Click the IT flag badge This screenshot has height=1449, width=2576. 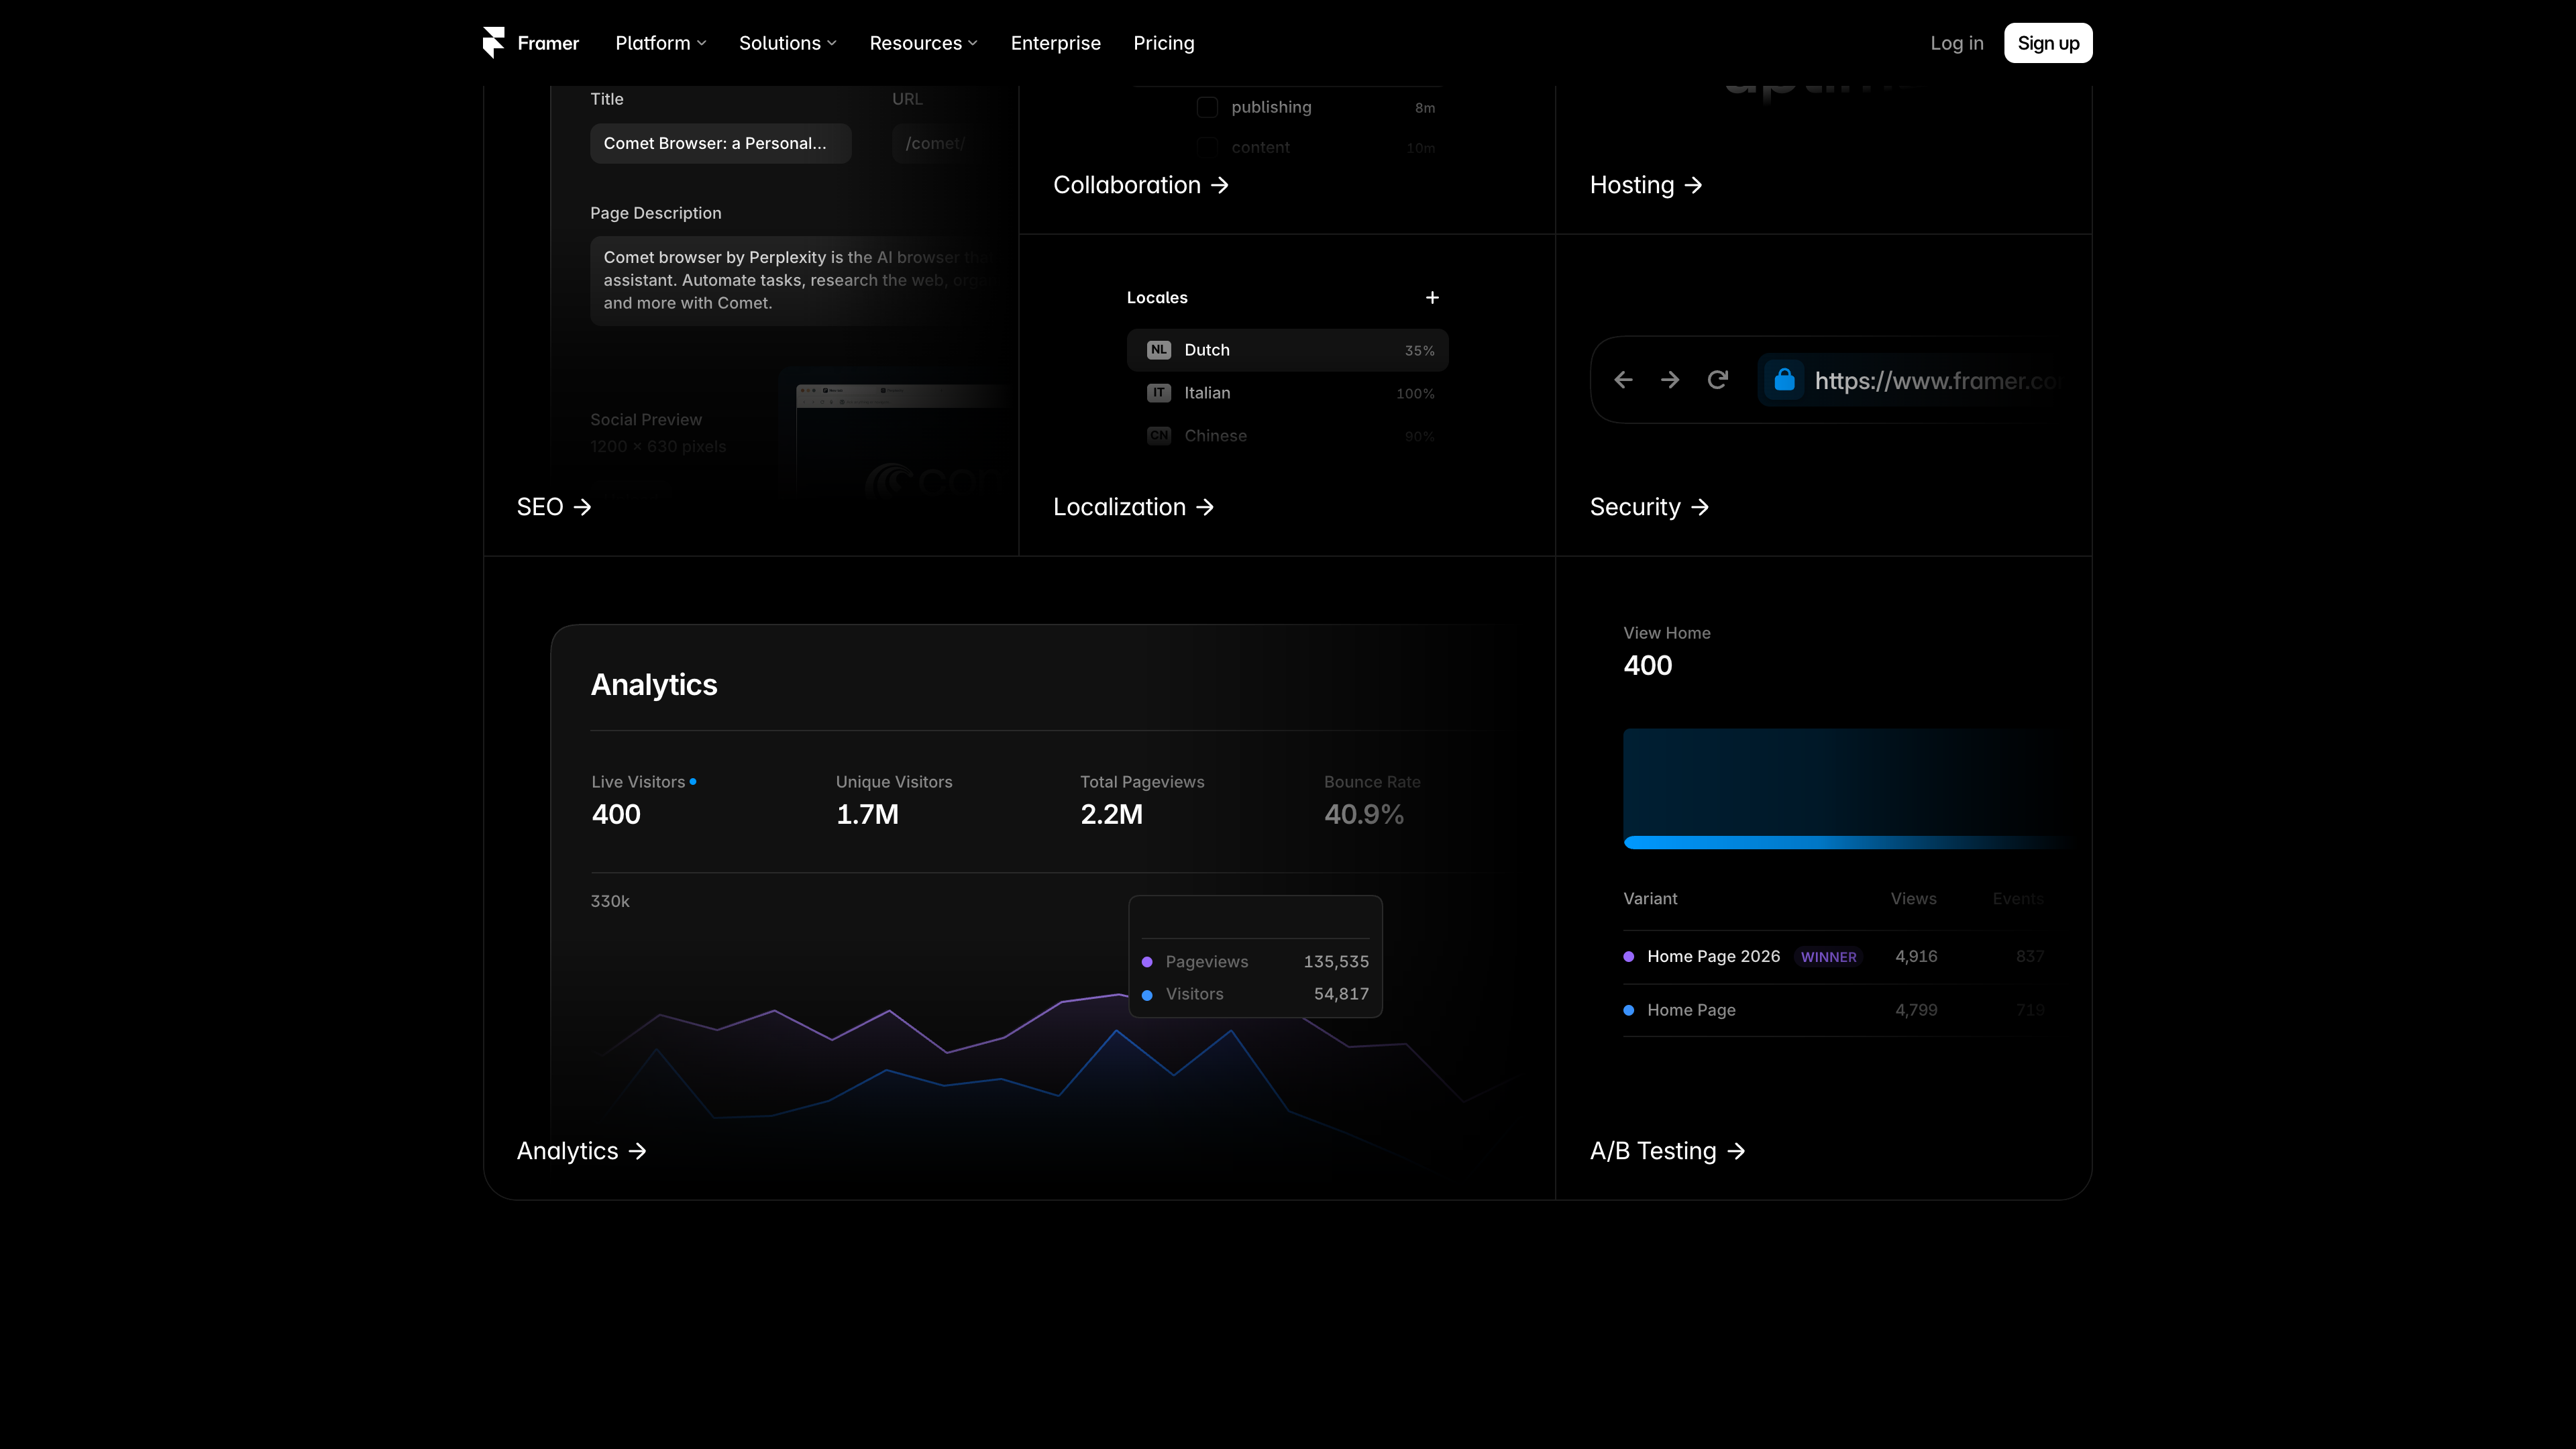pyautogui.click(x=1158, y=393)
